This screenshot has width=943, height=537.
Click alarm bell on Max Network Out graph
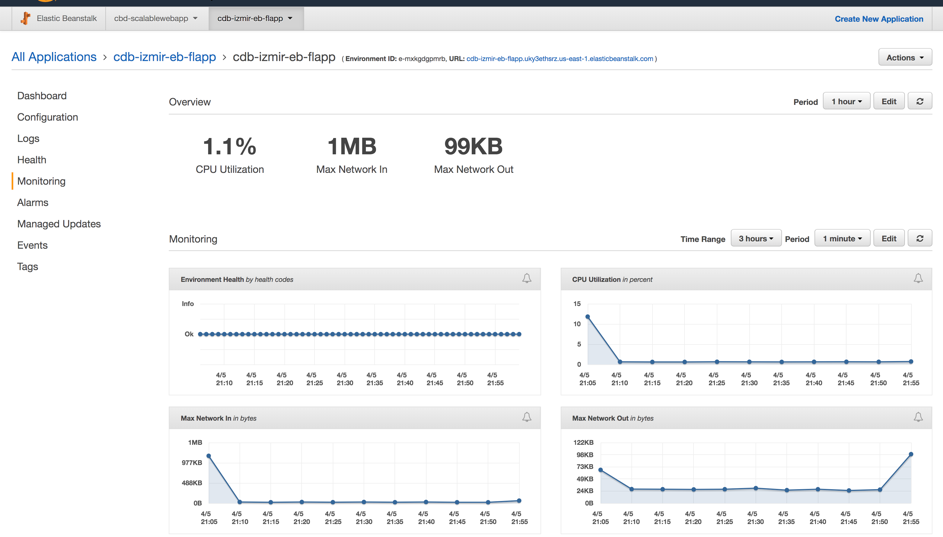tap(918, 417)
